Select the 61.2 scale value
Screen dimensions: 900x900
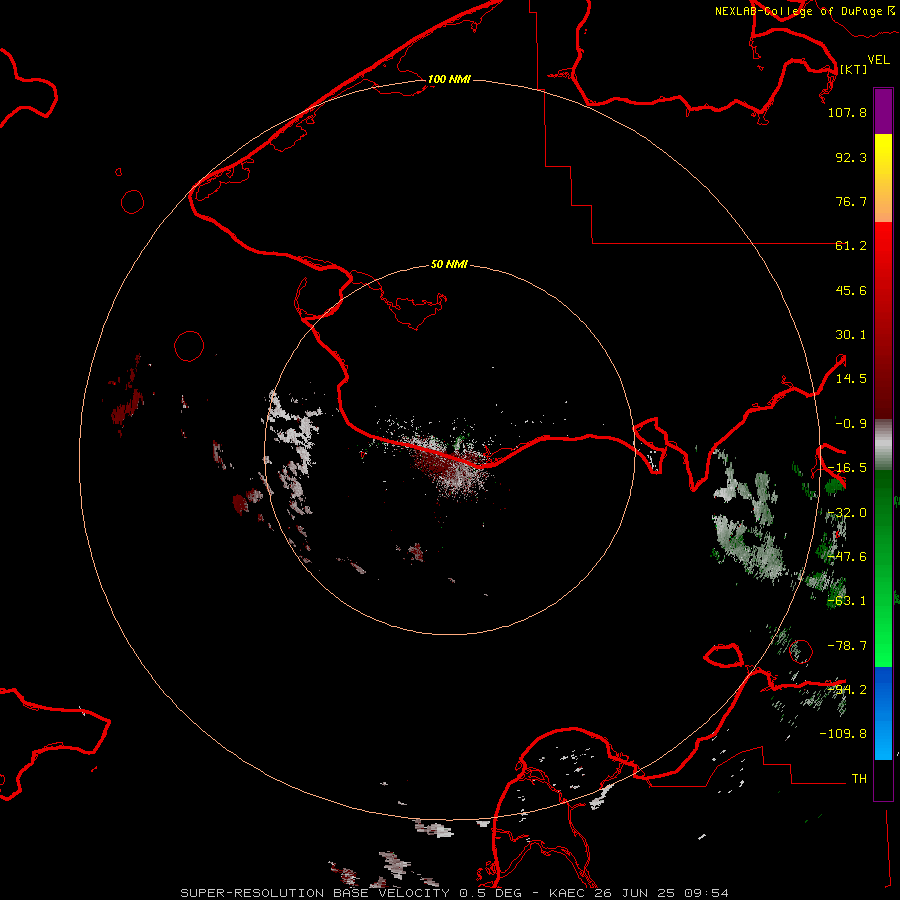pos(851,246)
